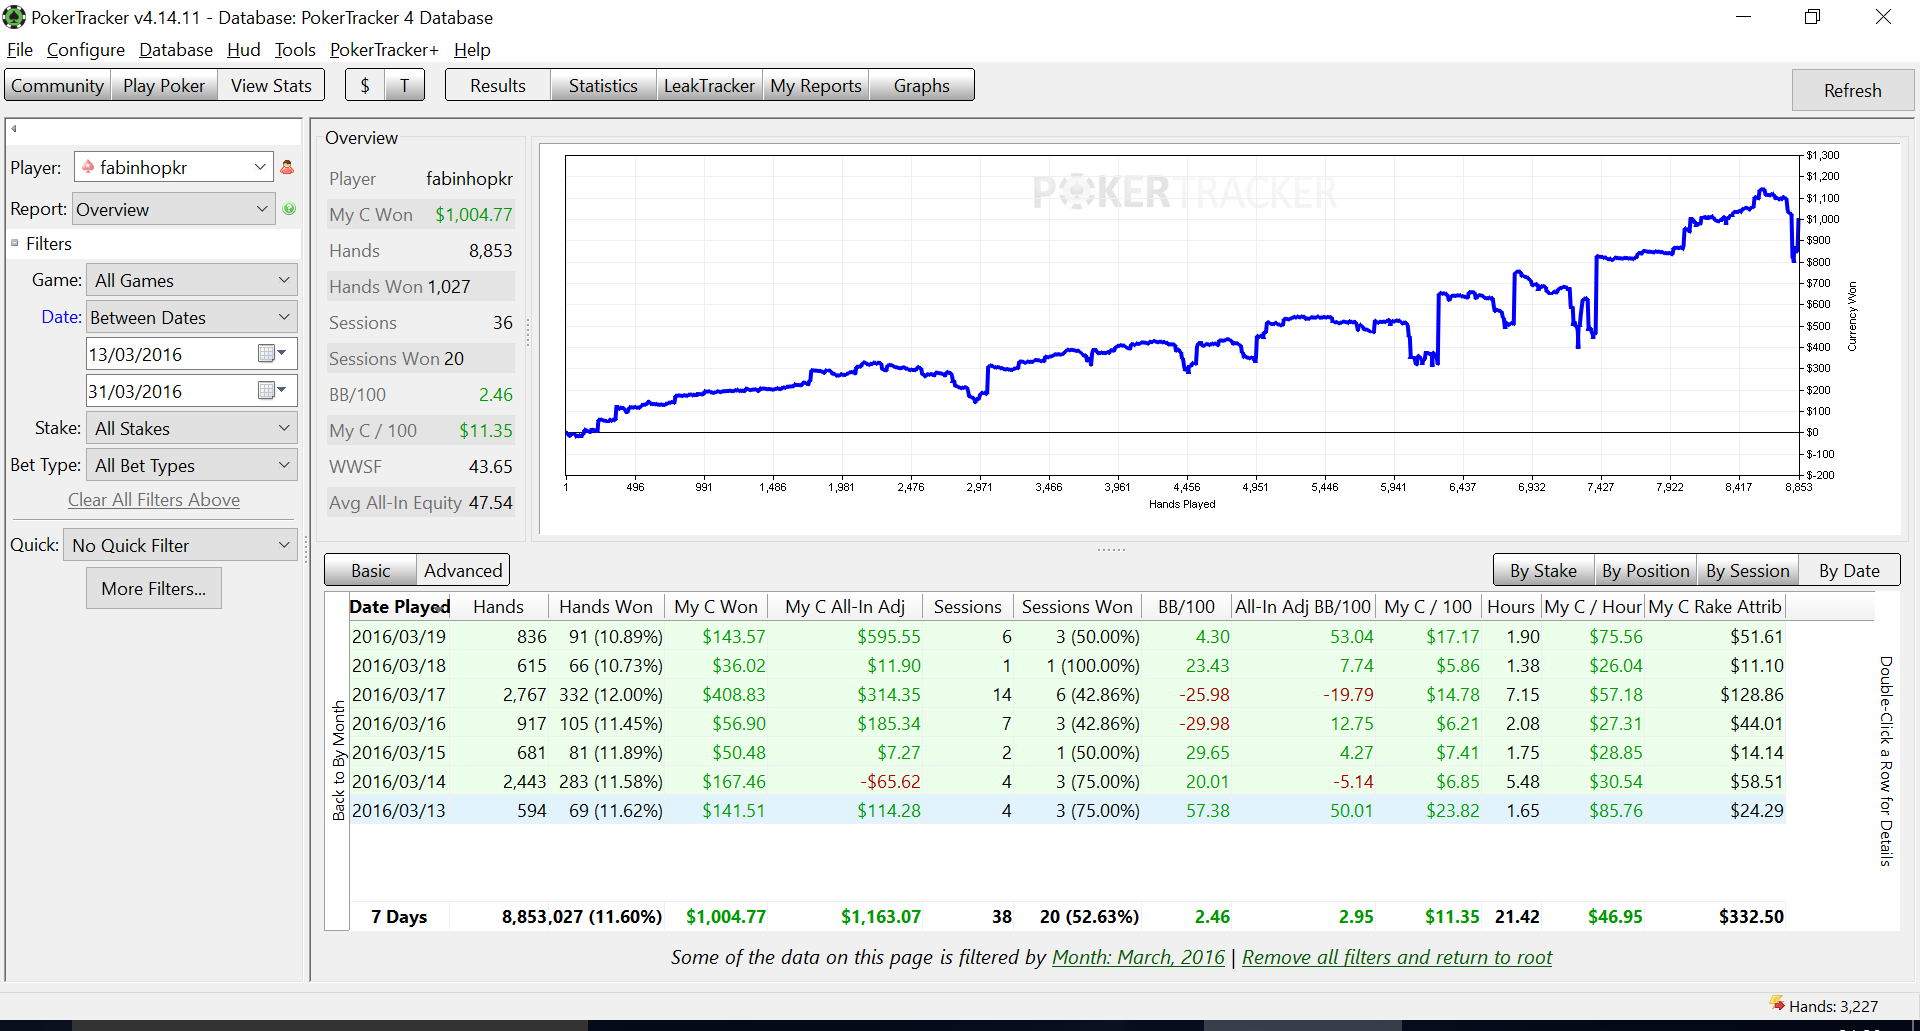
Task: Open the calendar picker for 31/03/2016
Action: click(272, 390)
